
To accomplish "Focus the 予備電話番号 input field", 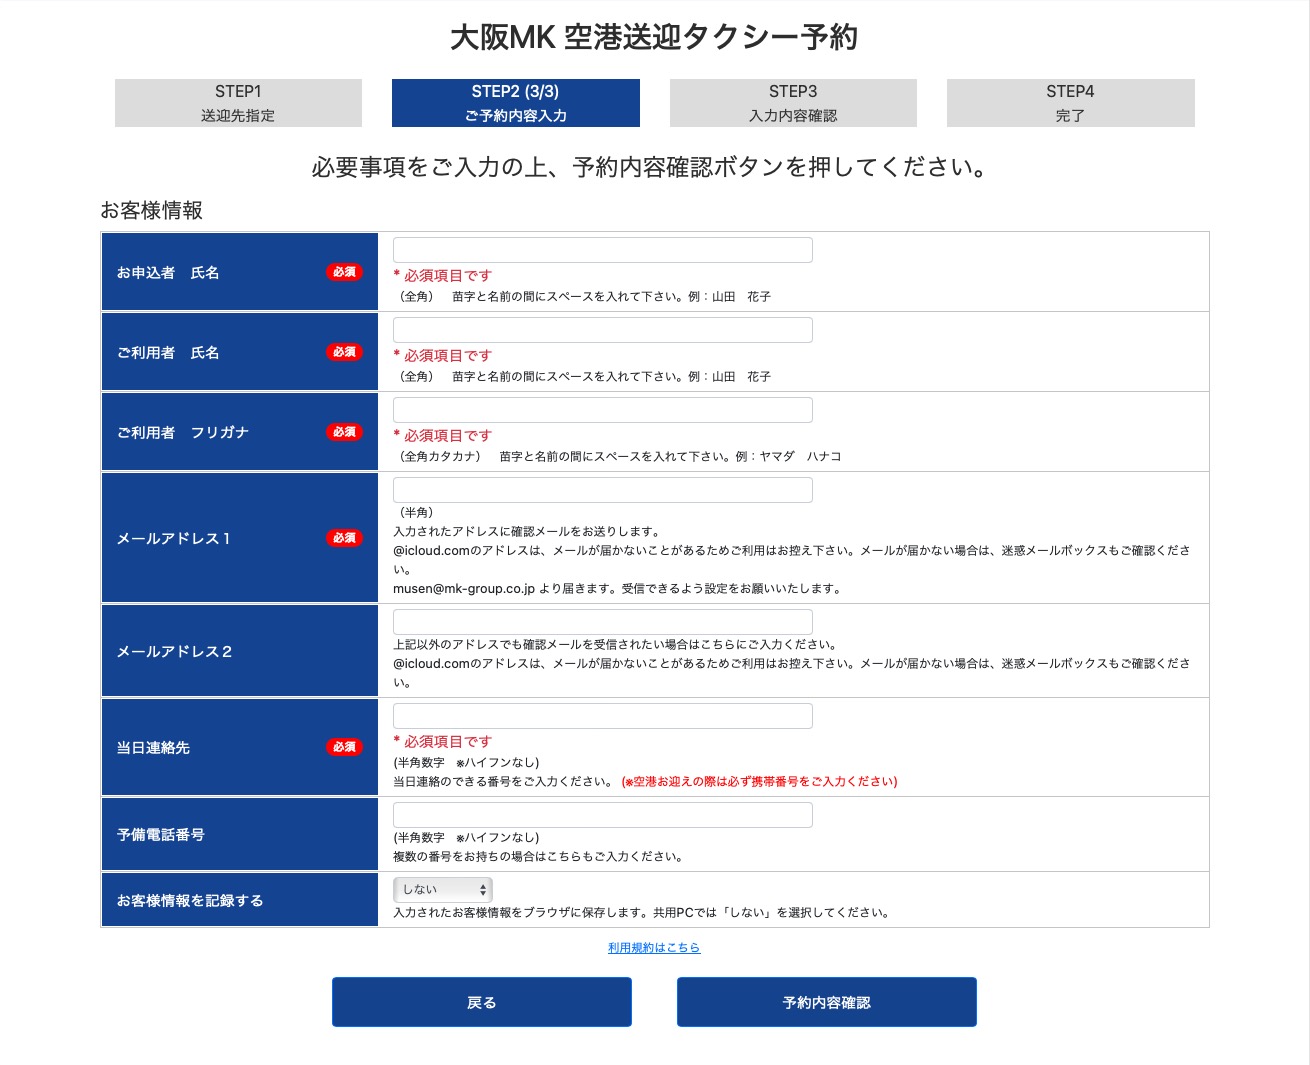I will pos(602,815).
